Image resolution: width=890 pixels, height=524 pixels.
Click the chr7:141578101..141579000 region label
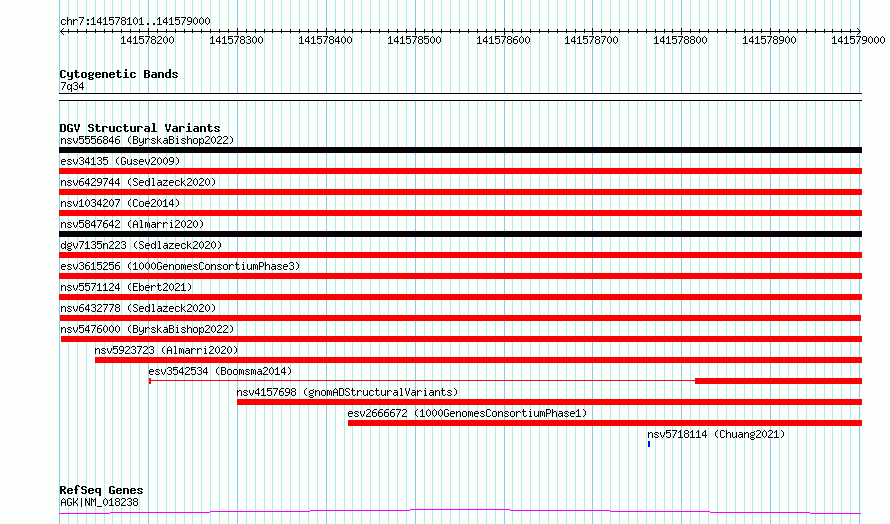[x=135, y=21]
